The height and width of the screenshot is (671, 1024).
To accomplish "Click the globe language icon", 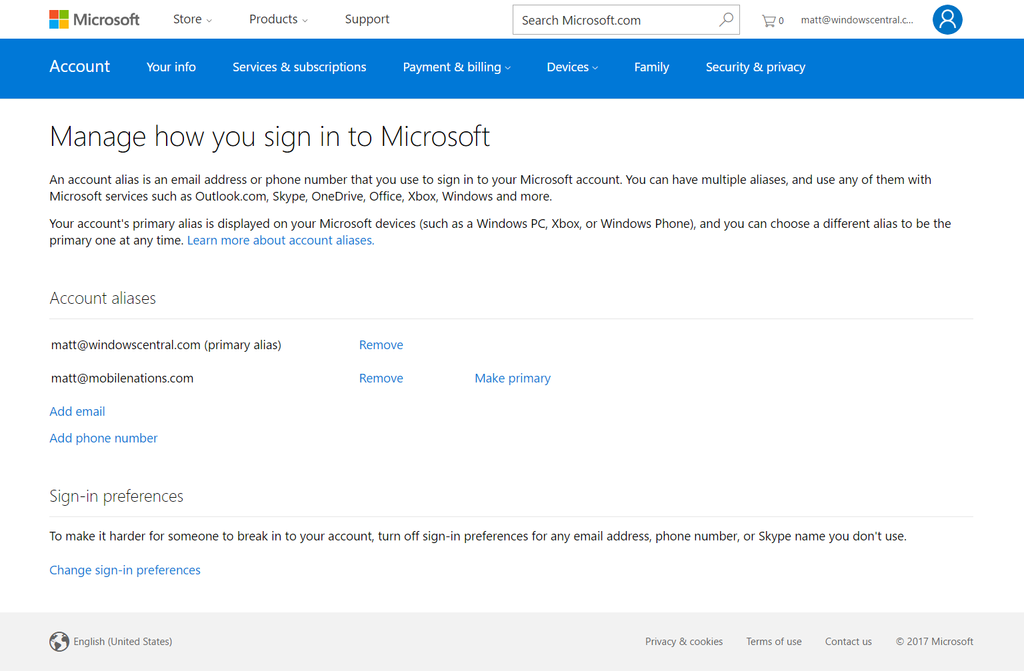I will (58, 641).
